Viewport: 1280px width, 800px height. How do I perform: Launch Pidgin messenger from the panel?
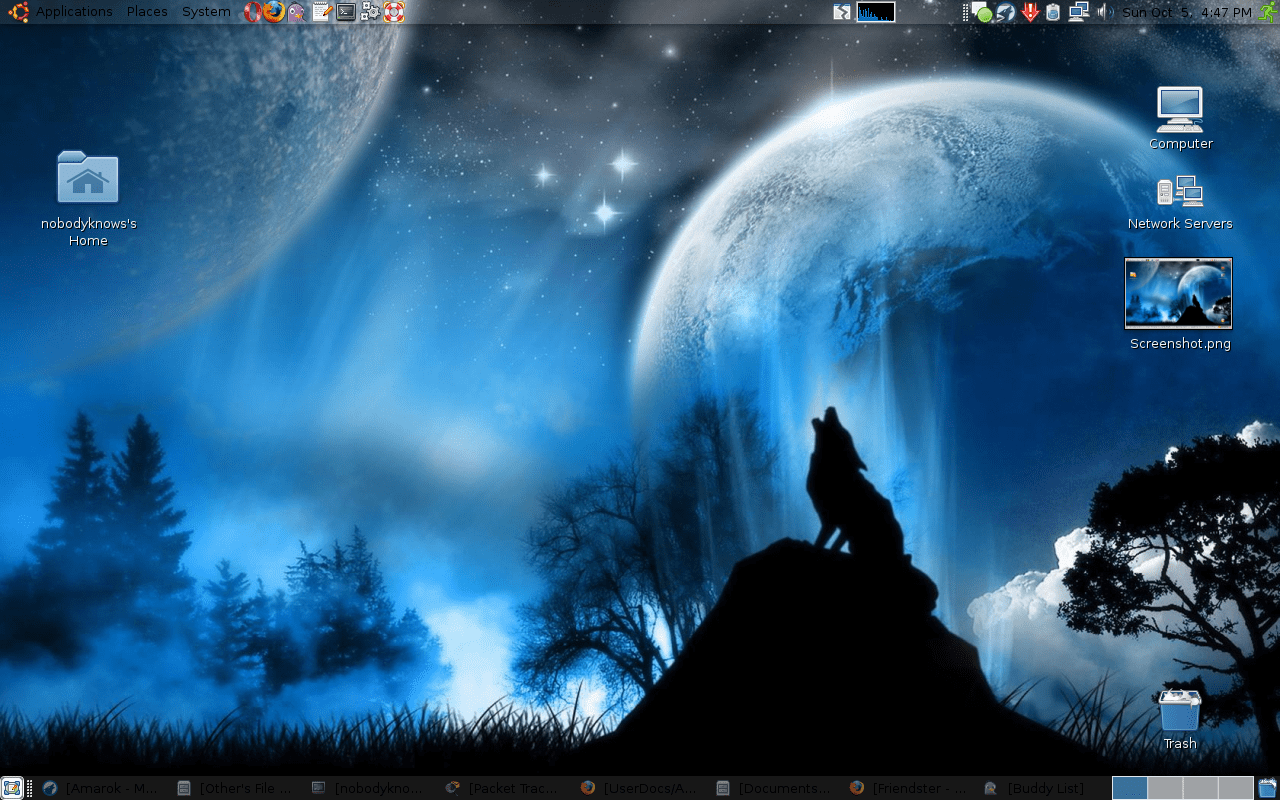tap(297, 12)
